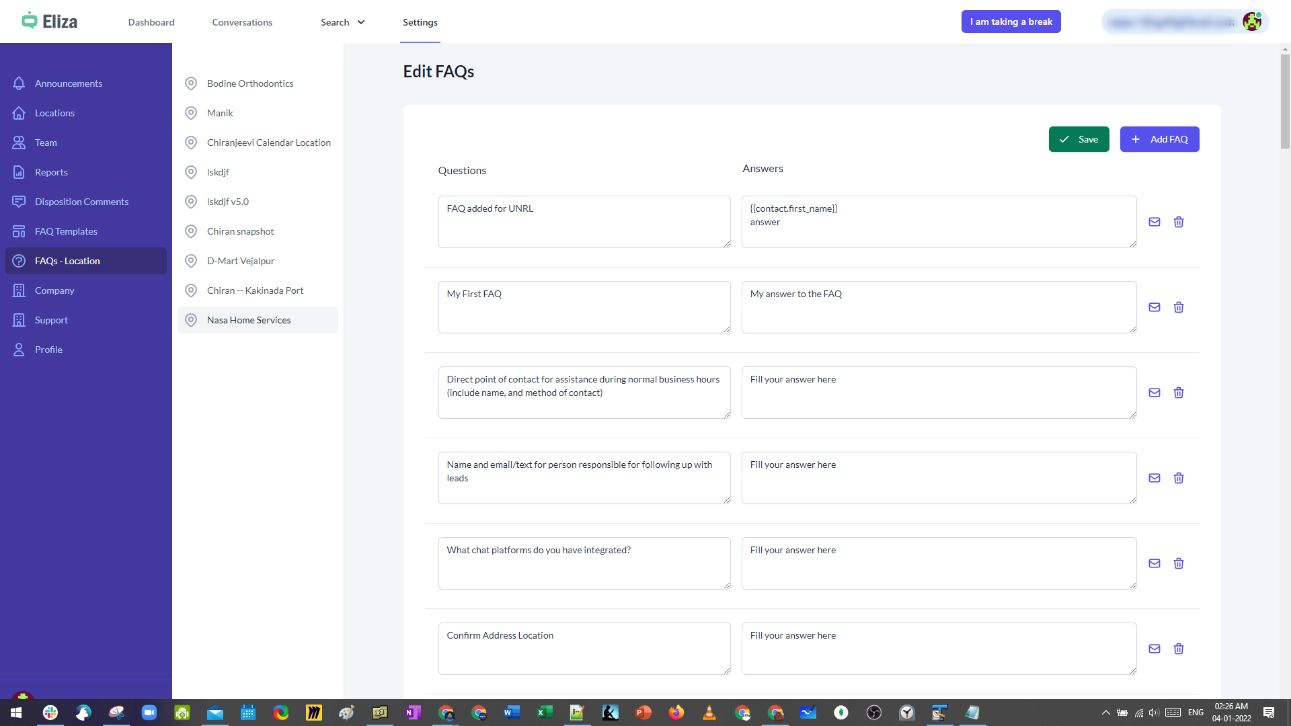This screenshot has height=726, width=1291.
Task: Click into the 'My answer to the FAQ' field
Action: [938, 307]
